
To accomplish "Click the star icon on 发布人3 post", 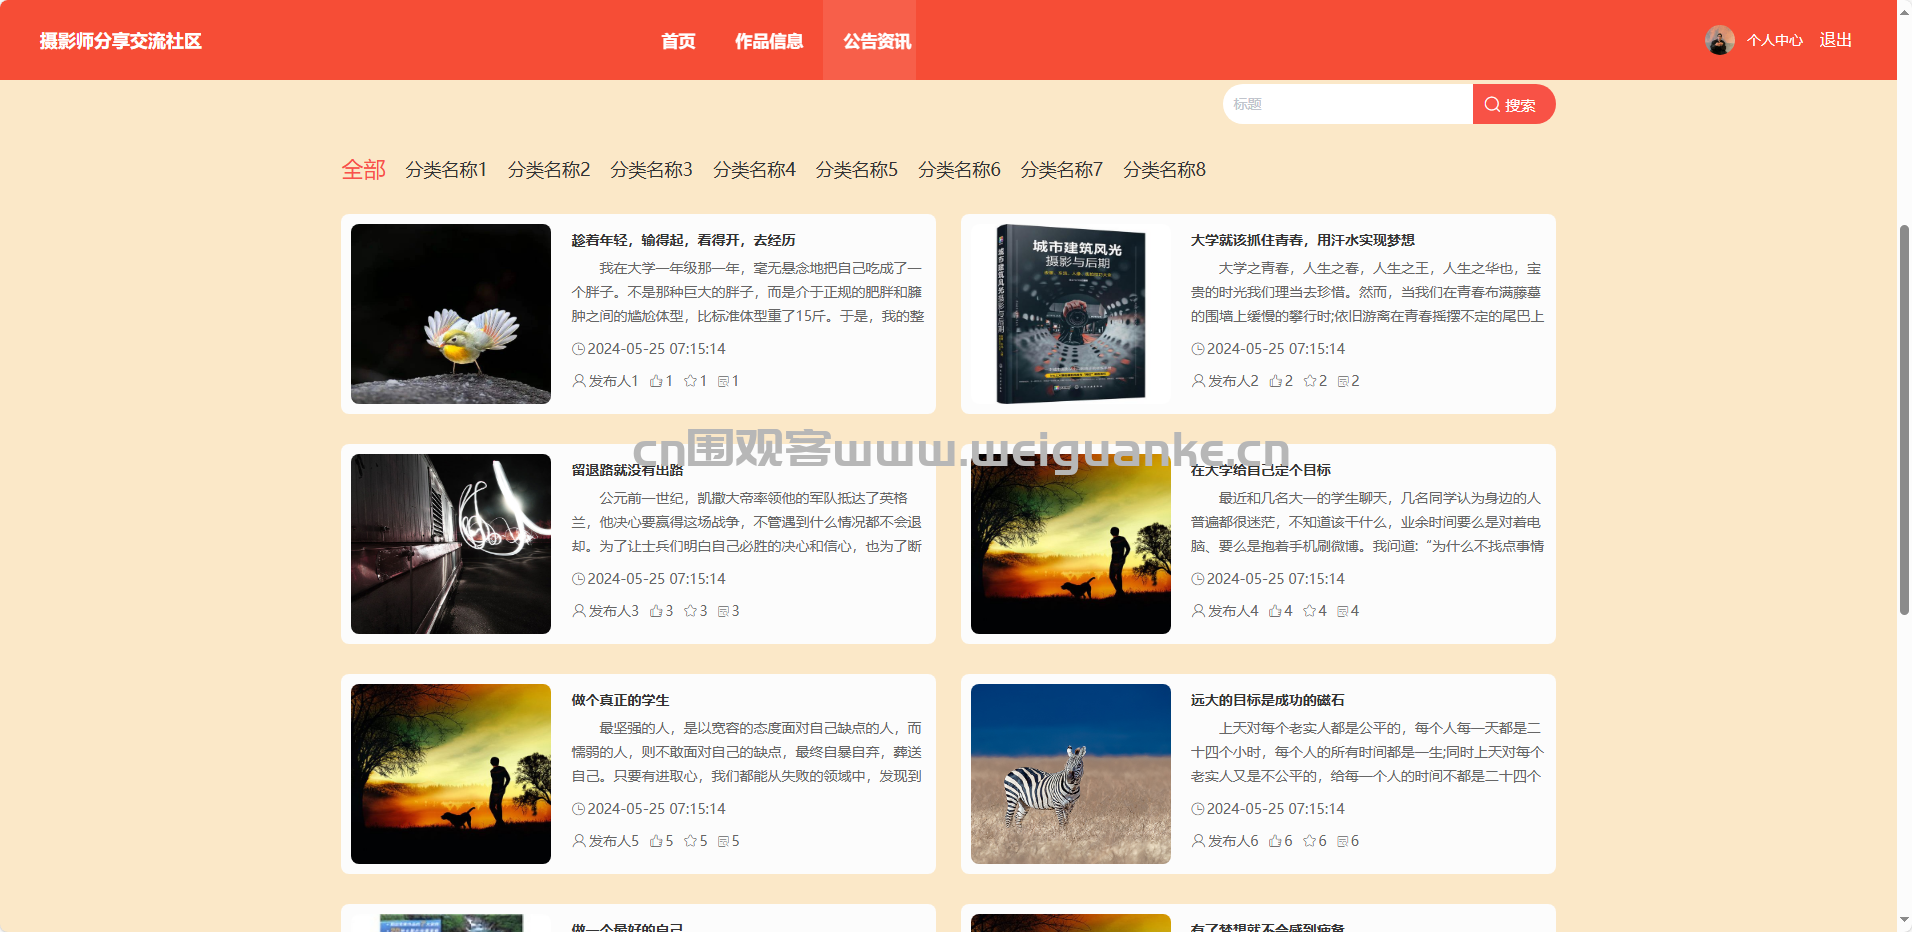I will coord(690,611).
